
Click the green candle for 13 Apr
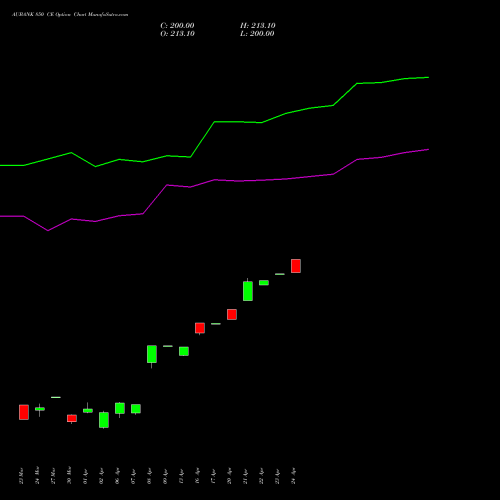pos(184,351)
